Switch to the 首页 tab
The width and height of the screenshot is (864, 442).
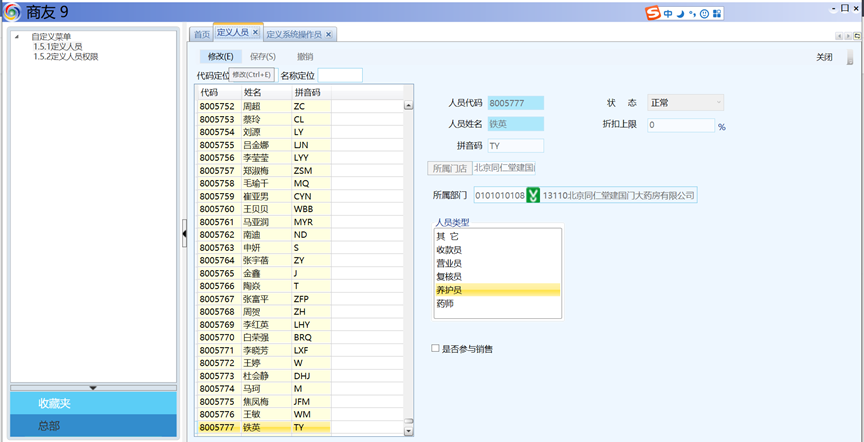point(202,34)
